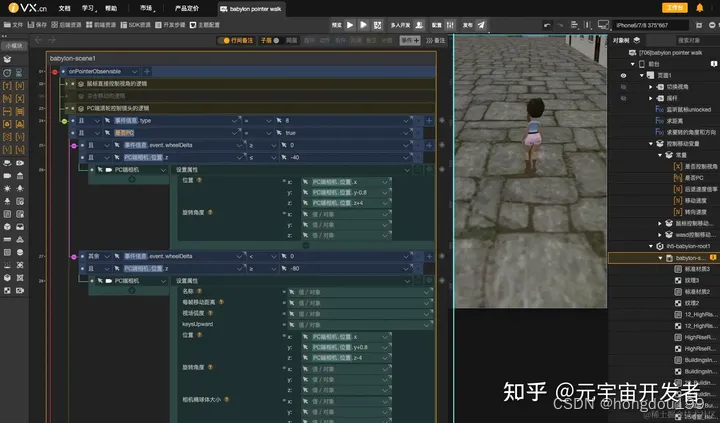Image resolution: width=720 pixels, height=423 pixels.
Task: Click the value field containing 8
Action: (x=343, y=121)
